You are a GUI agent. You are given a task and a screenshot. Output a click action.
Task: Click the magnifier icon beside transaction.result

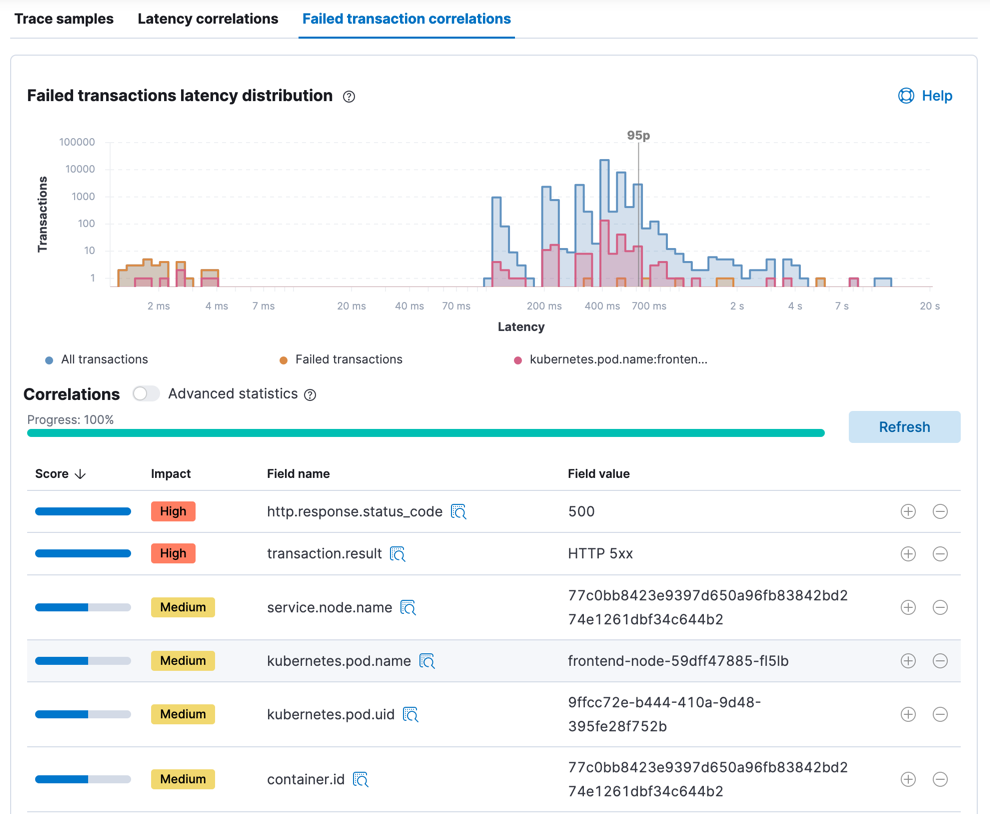point(397,553)
